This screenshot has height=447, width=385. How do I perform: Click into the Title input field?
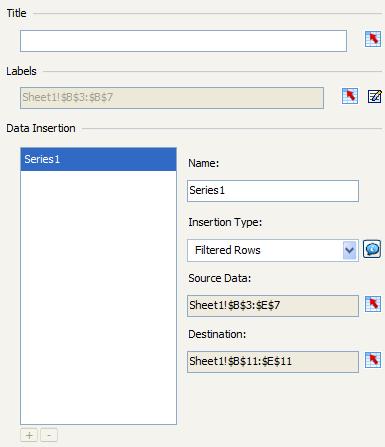(x=183, y=41)
